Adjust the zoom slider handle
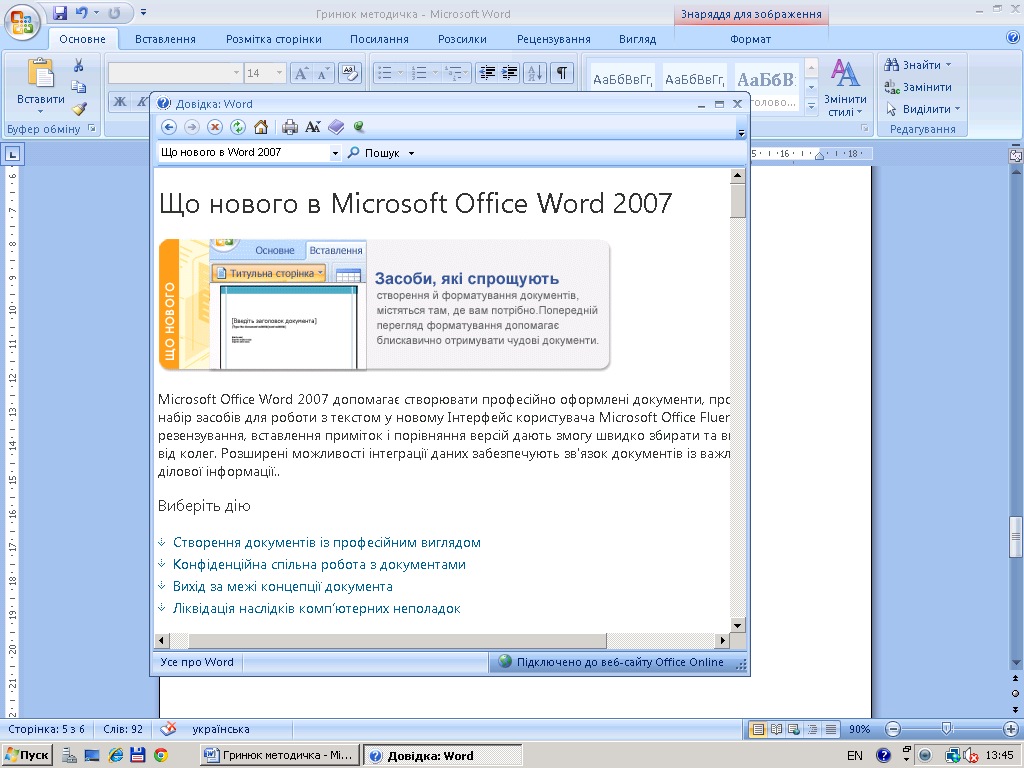 946,729
